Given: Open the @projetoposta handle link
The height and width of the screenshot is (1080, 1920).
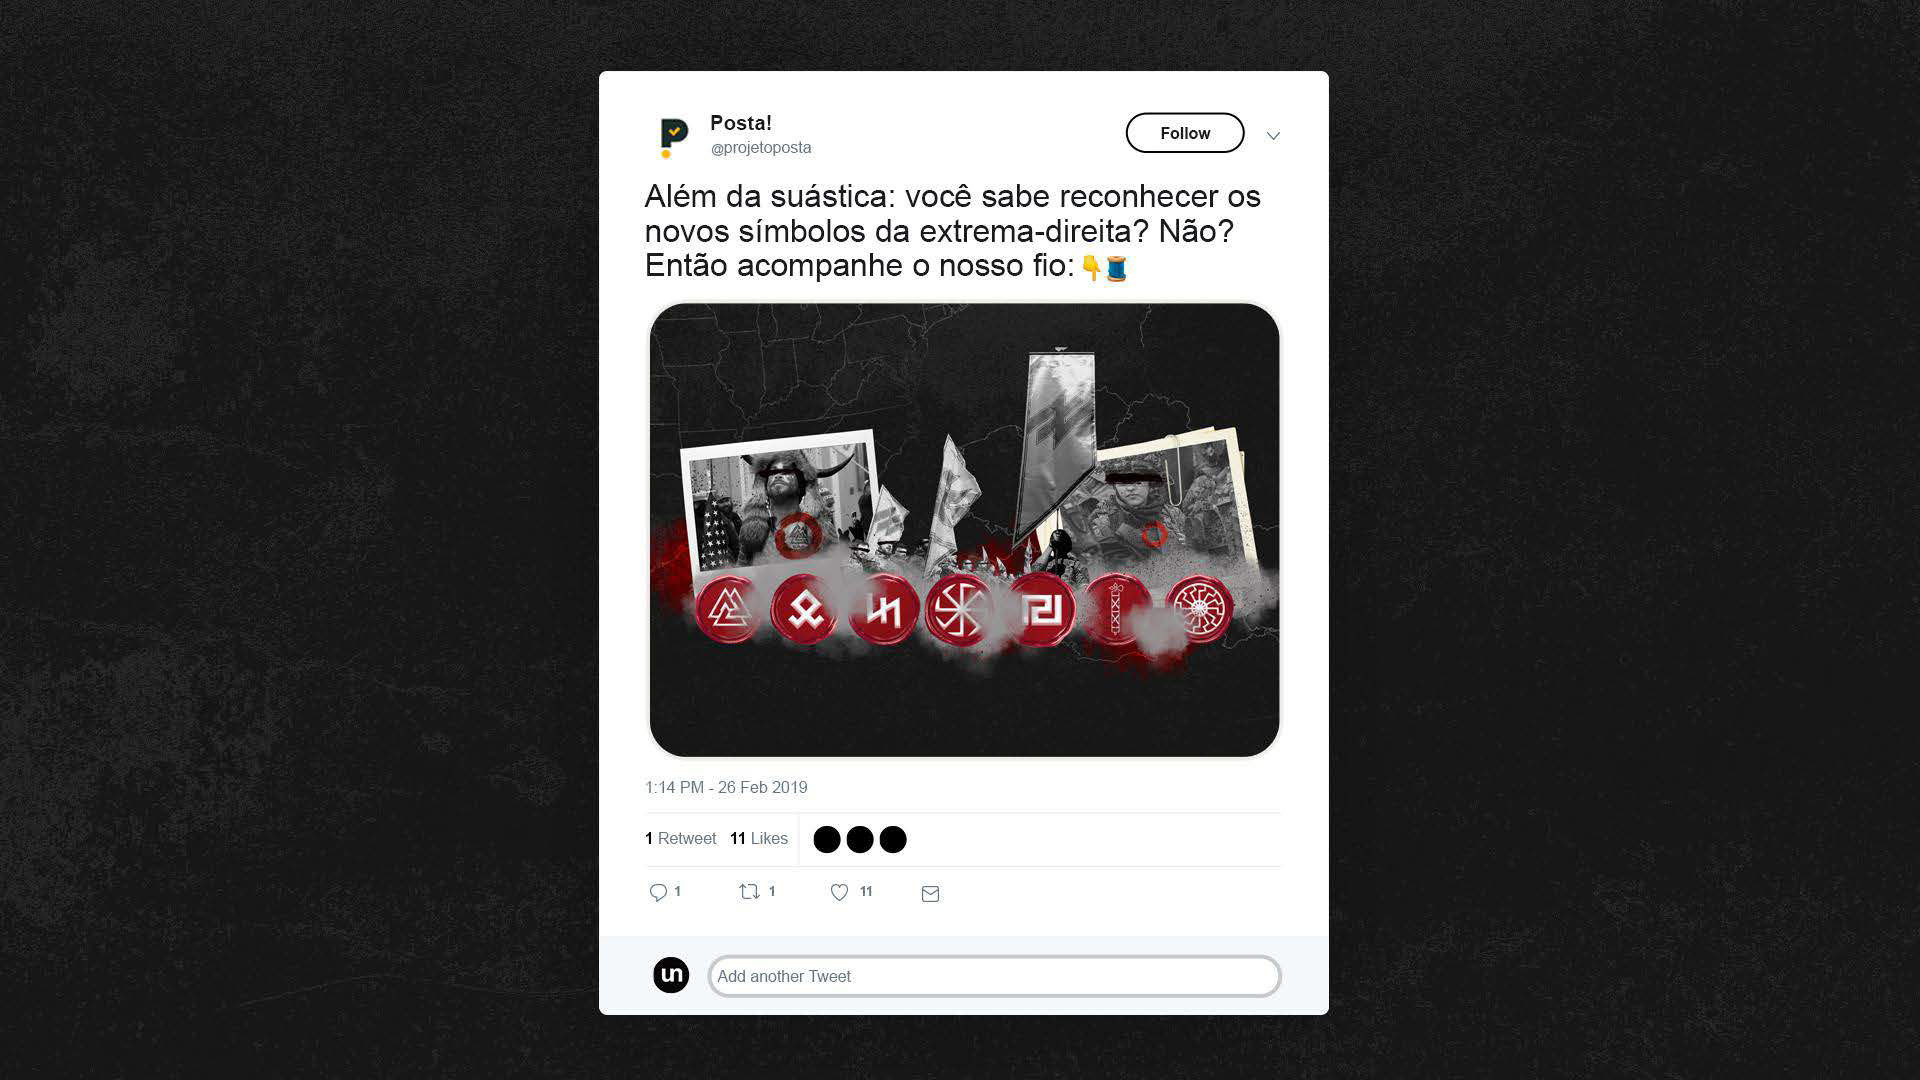Looking at the screenshot, I should pyautogui.click(x=761, y=148).
